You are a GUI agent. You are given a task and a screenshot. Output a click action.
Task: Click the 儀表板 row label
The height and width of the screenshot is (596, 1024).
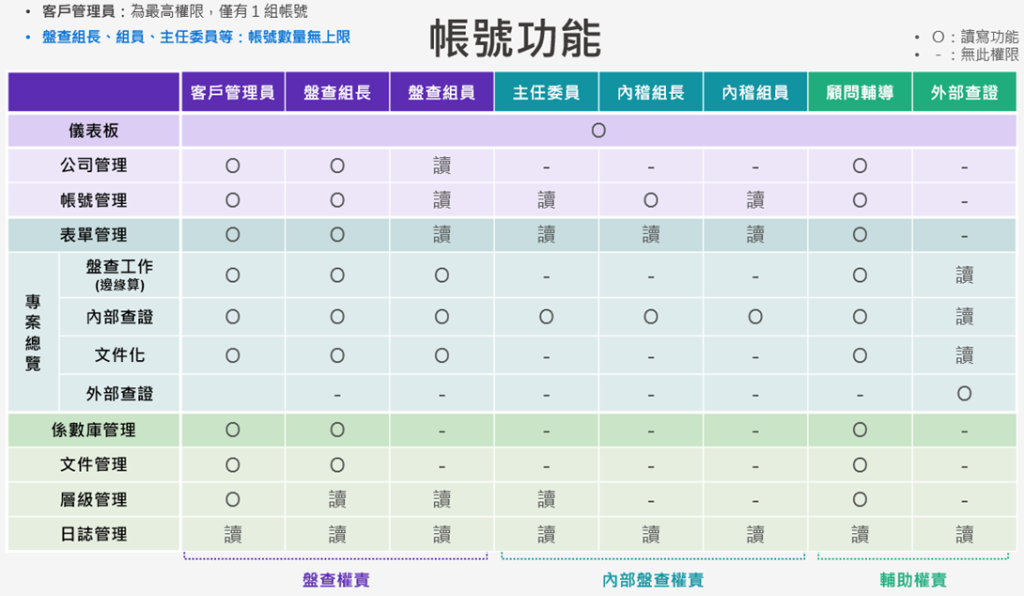(x=93, y=131)
